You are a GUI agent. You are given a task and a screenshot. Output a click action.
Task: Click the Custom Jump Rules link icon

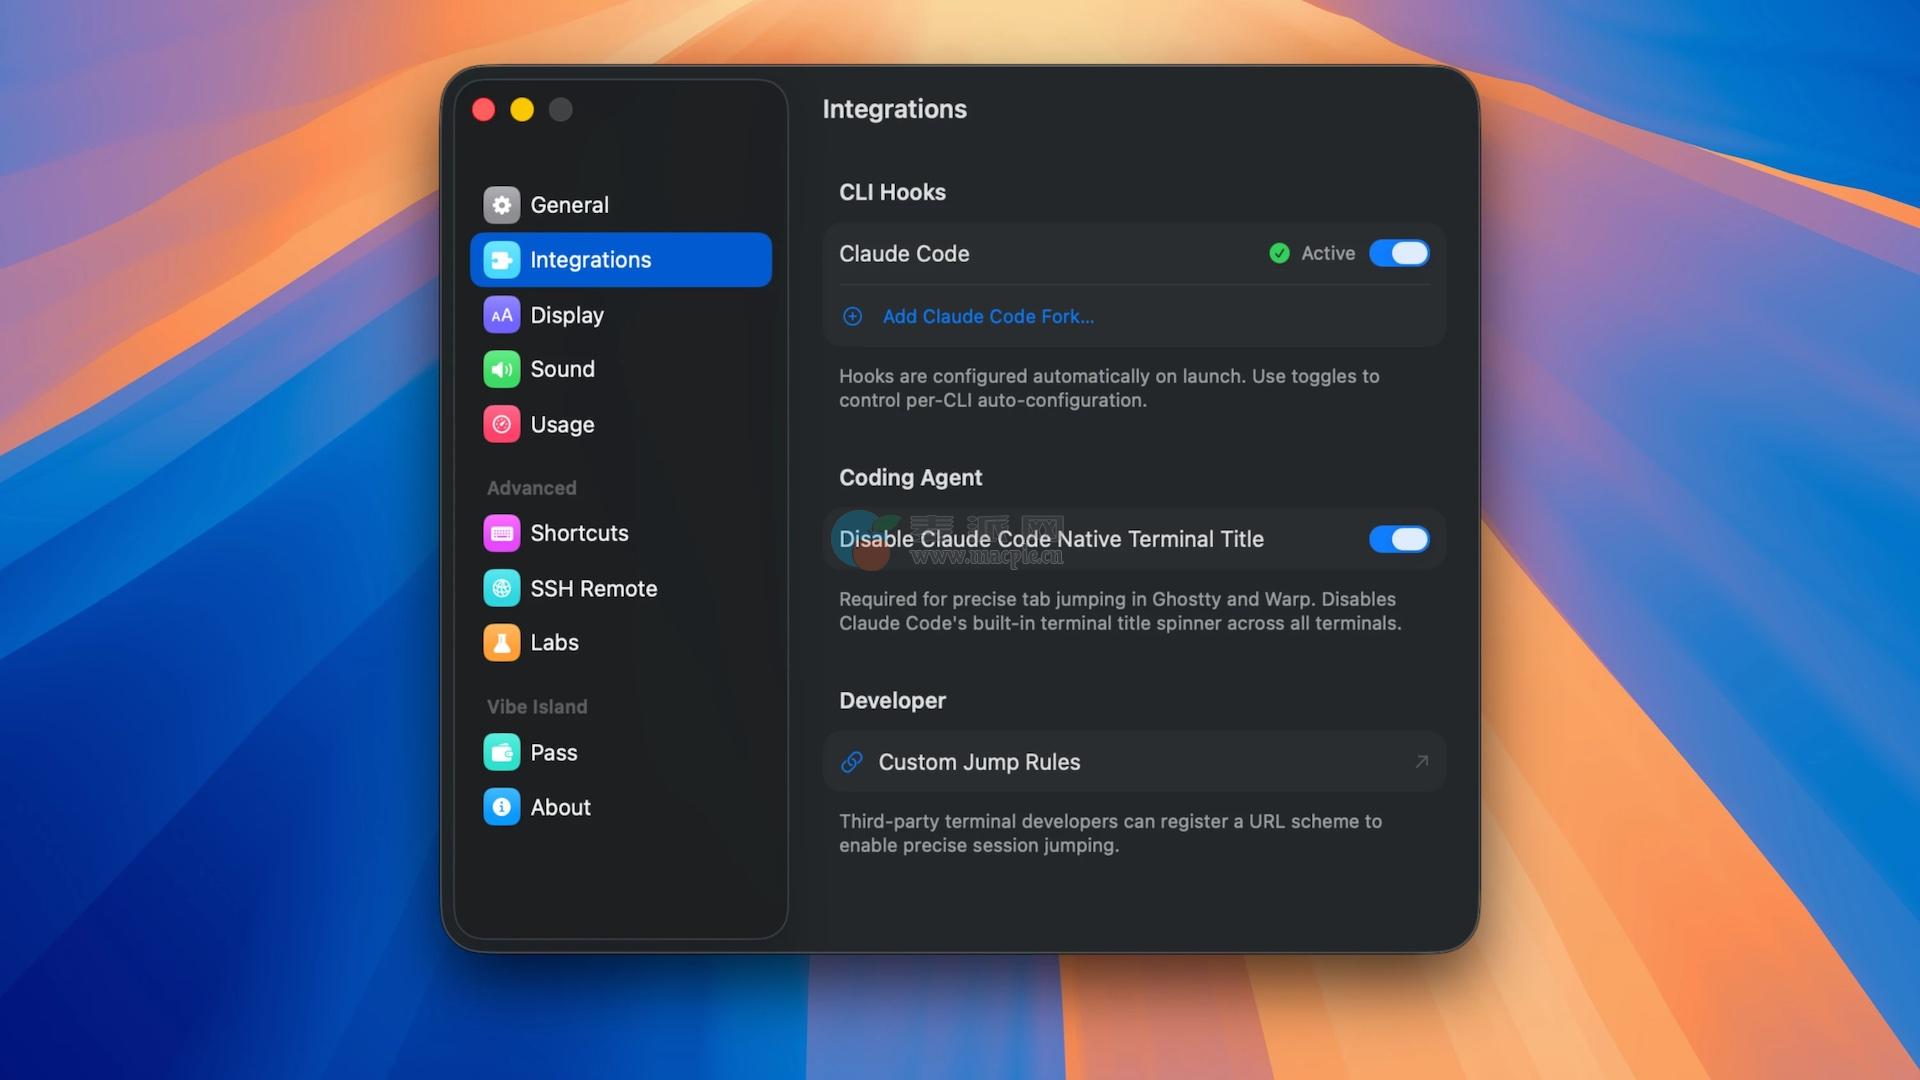point(852,762)
